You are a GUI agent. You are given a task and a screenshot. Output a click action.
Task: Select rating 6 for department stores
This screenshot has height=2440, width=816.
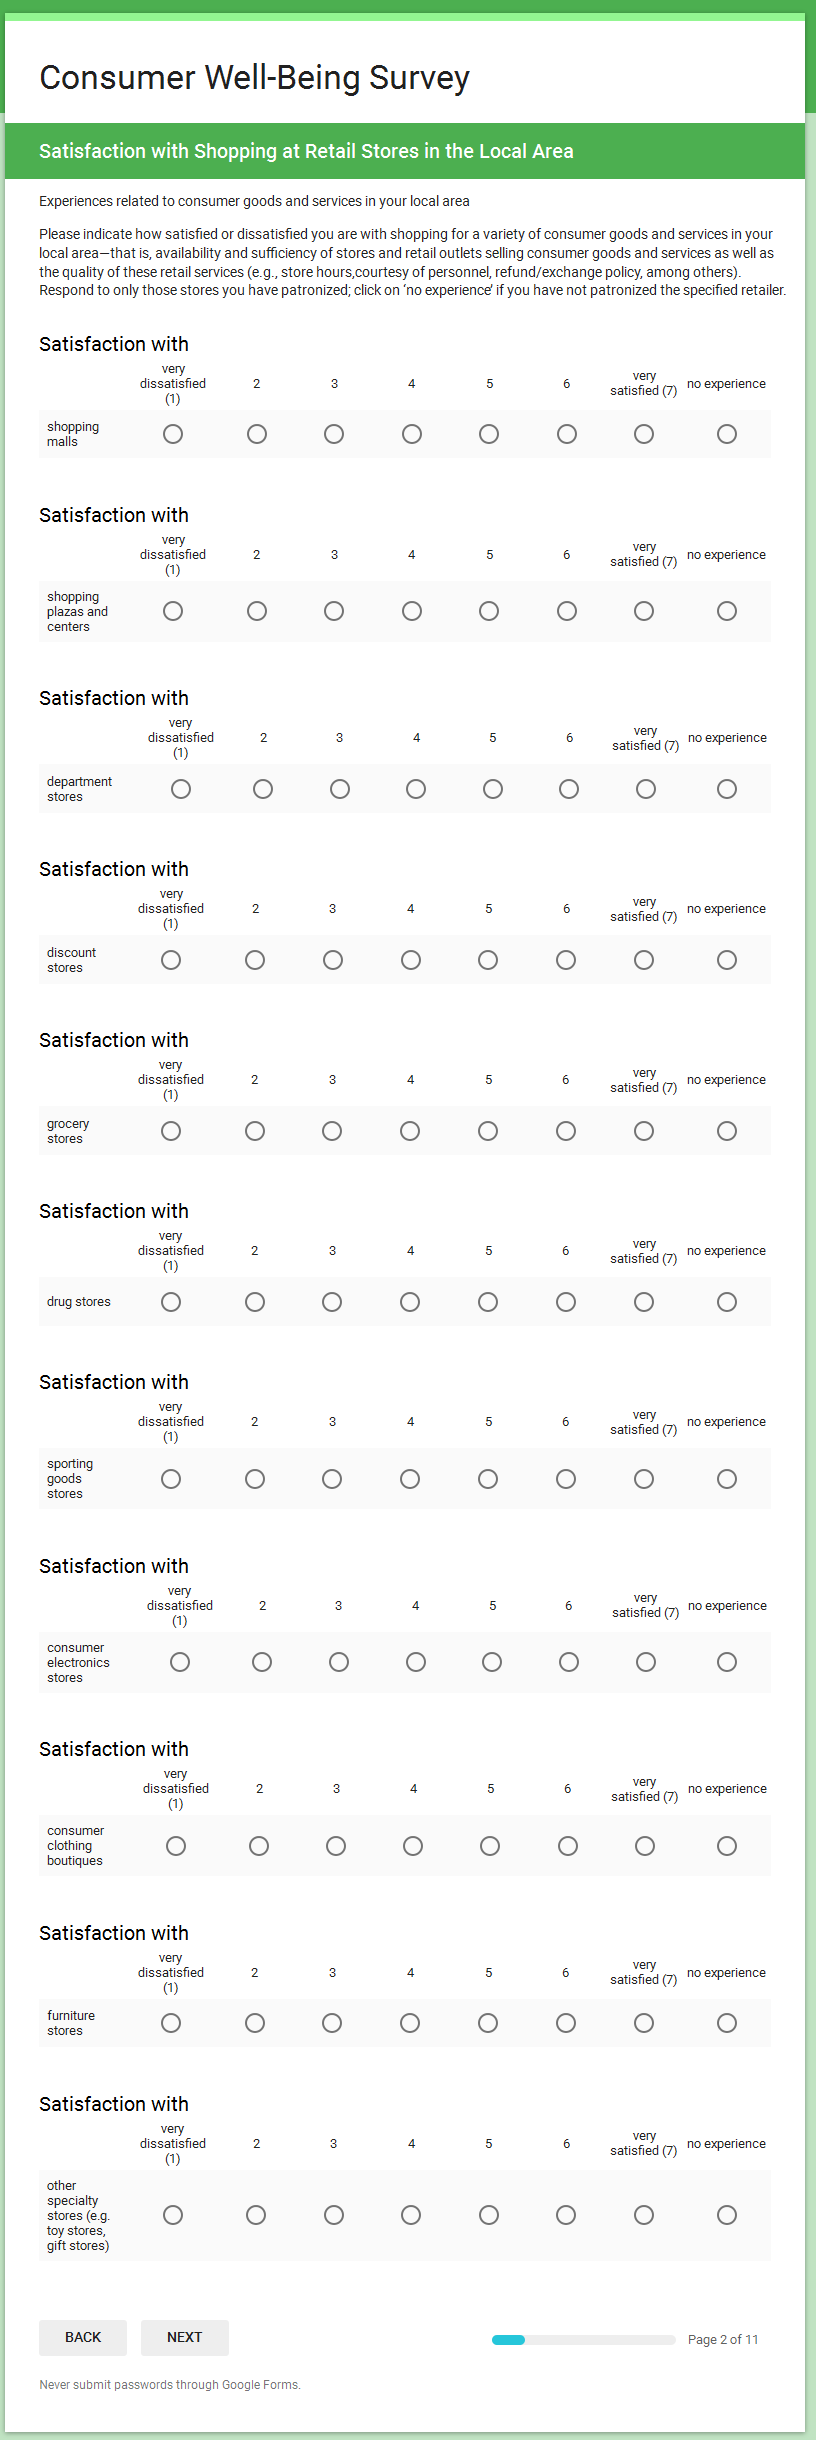pyautogui.click(x=569, y=789)
